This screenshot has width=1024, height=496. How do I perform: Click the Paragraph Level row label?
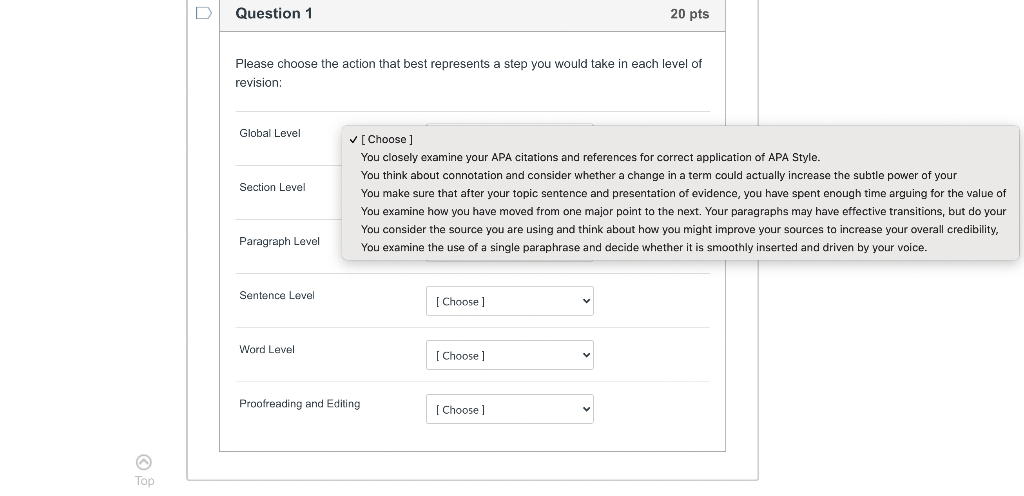pos(279,241)
